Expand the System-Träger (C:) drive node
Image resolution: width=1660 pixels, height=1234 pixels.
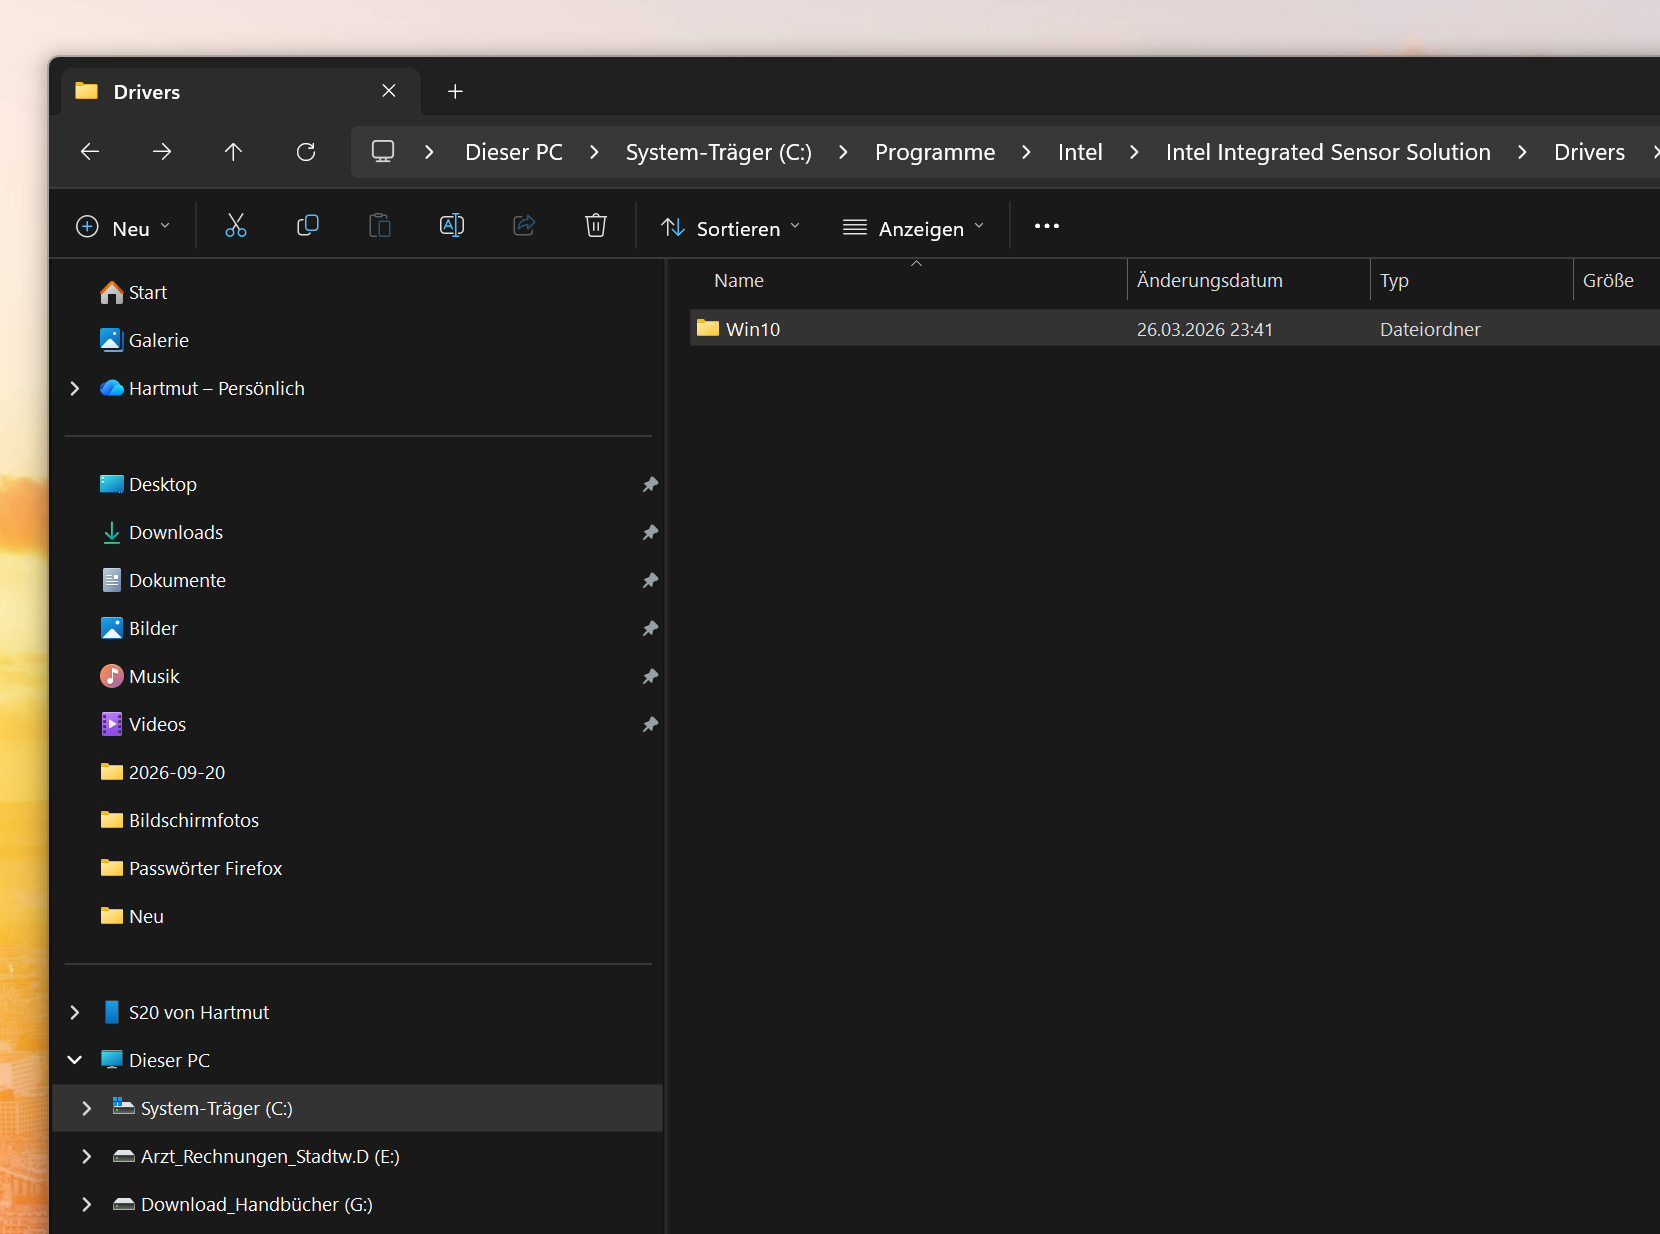point(87,1108)
